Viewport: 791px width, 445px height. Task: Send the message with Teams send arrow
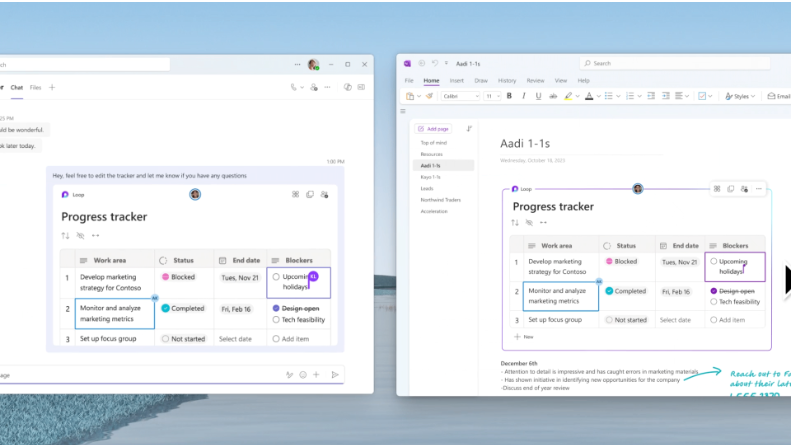coord(334,375)
